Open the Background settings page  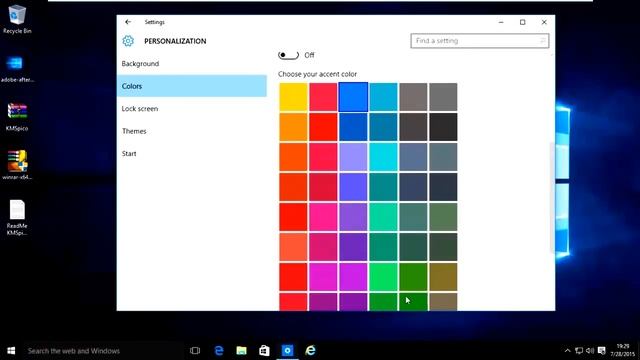point(191,64)
